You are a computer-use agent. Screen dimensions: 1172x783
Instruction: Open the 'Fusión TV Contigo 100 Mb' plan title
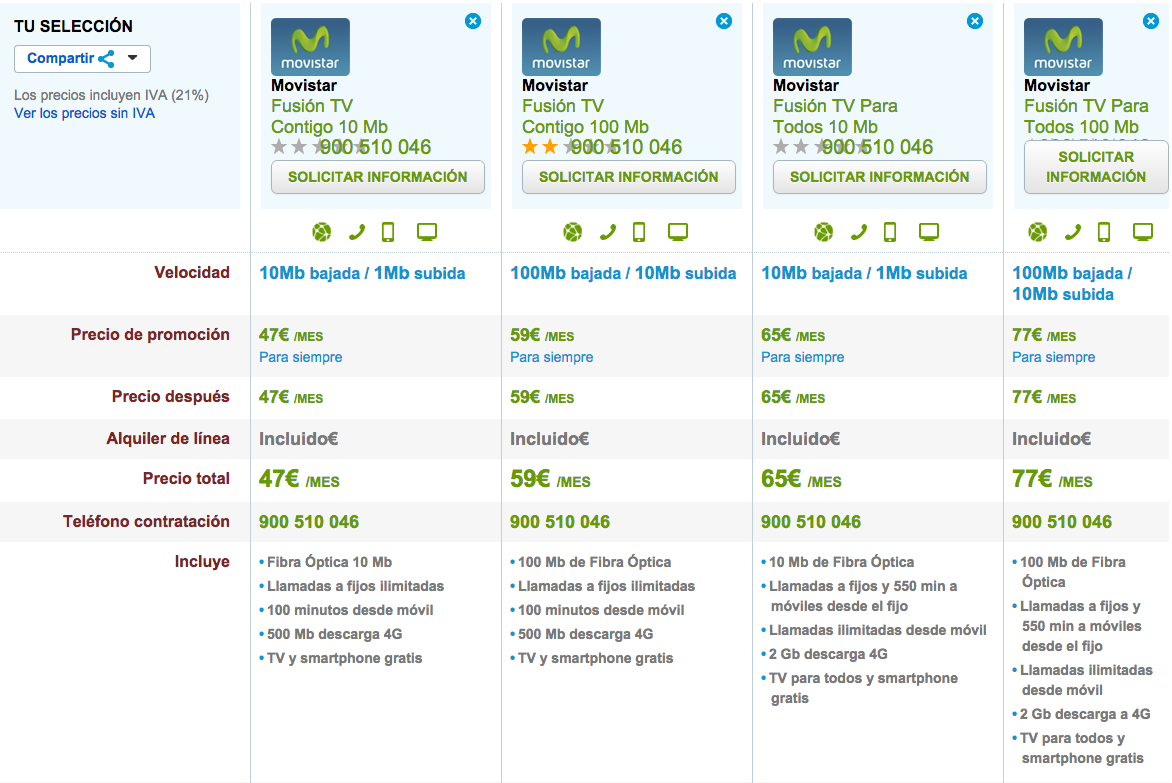(585, 117)
